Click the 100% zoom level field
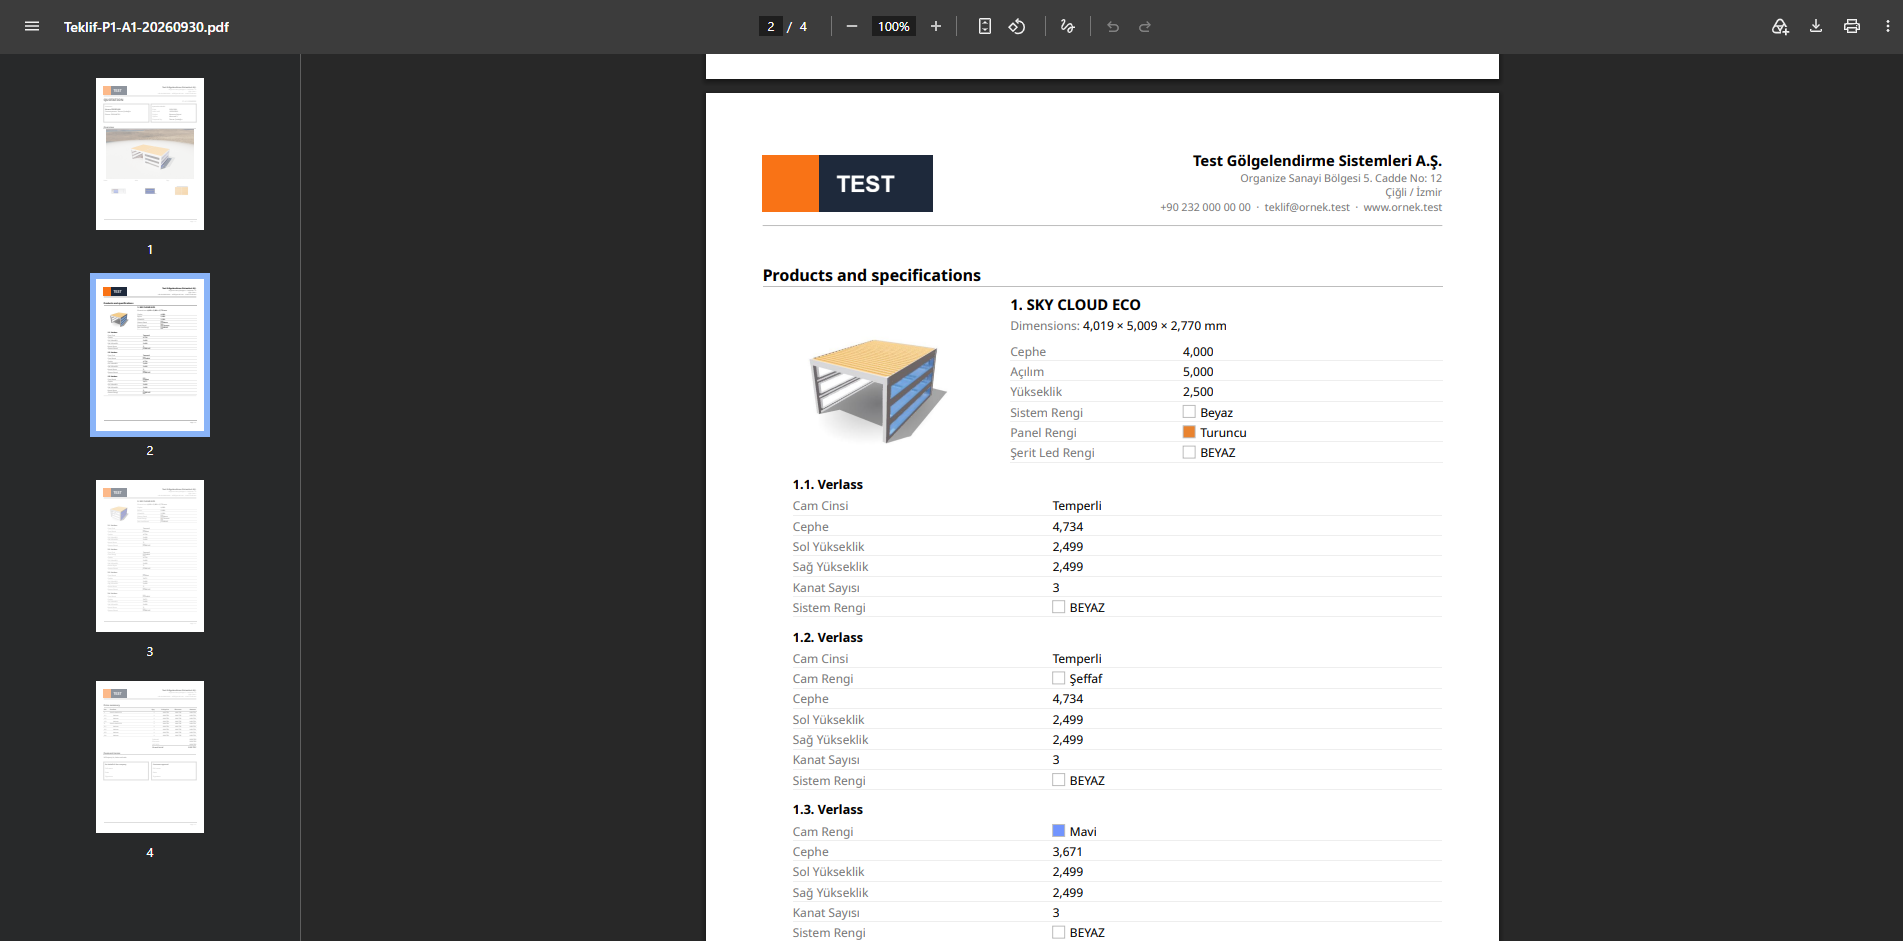 click(894, 27)
